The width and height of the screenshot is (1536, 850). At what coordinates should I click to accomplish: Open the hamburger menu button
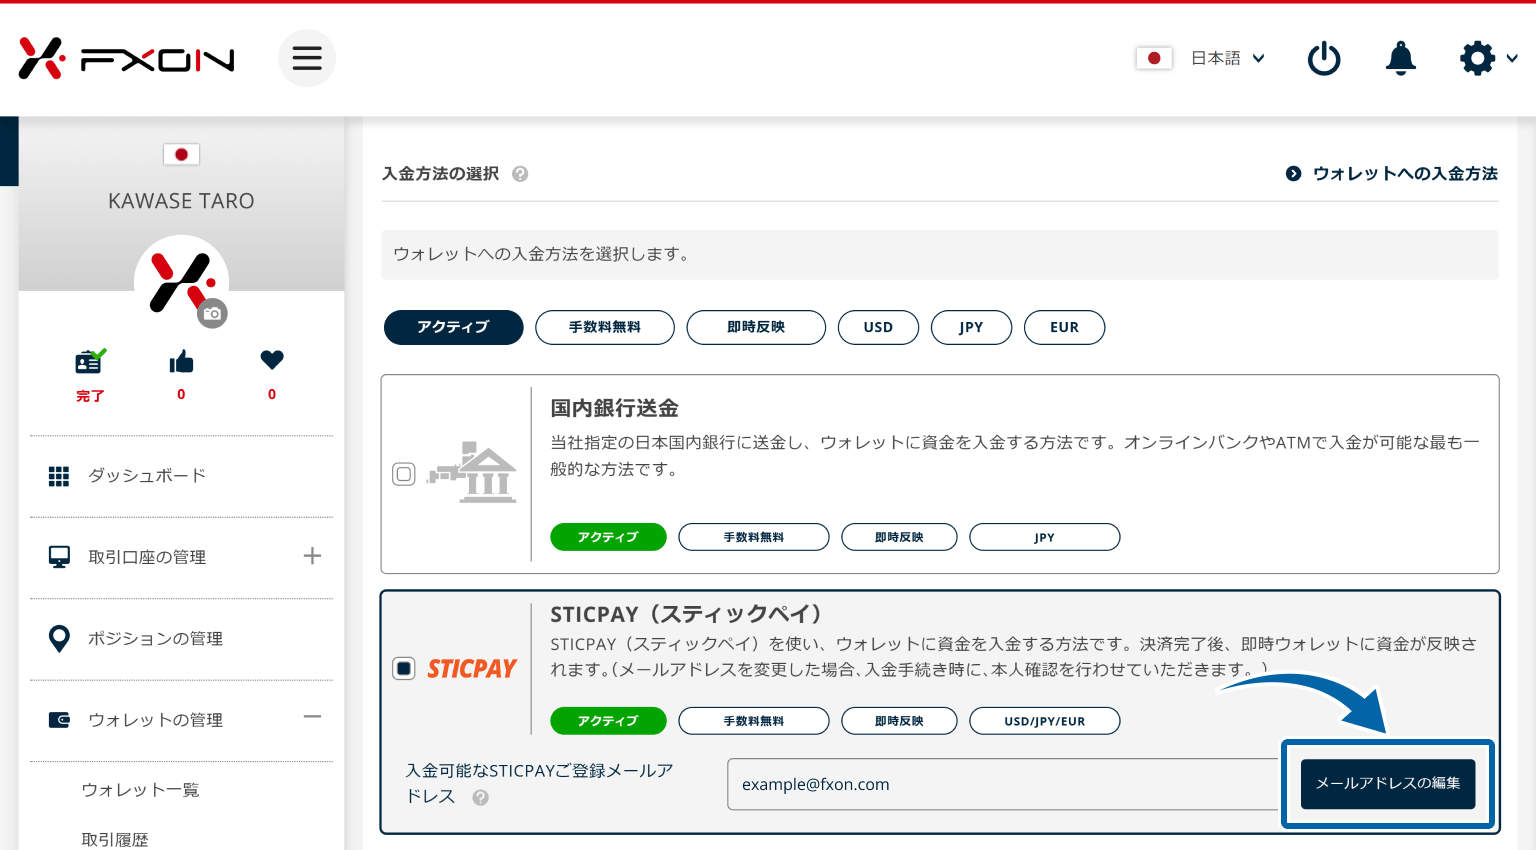307,58
